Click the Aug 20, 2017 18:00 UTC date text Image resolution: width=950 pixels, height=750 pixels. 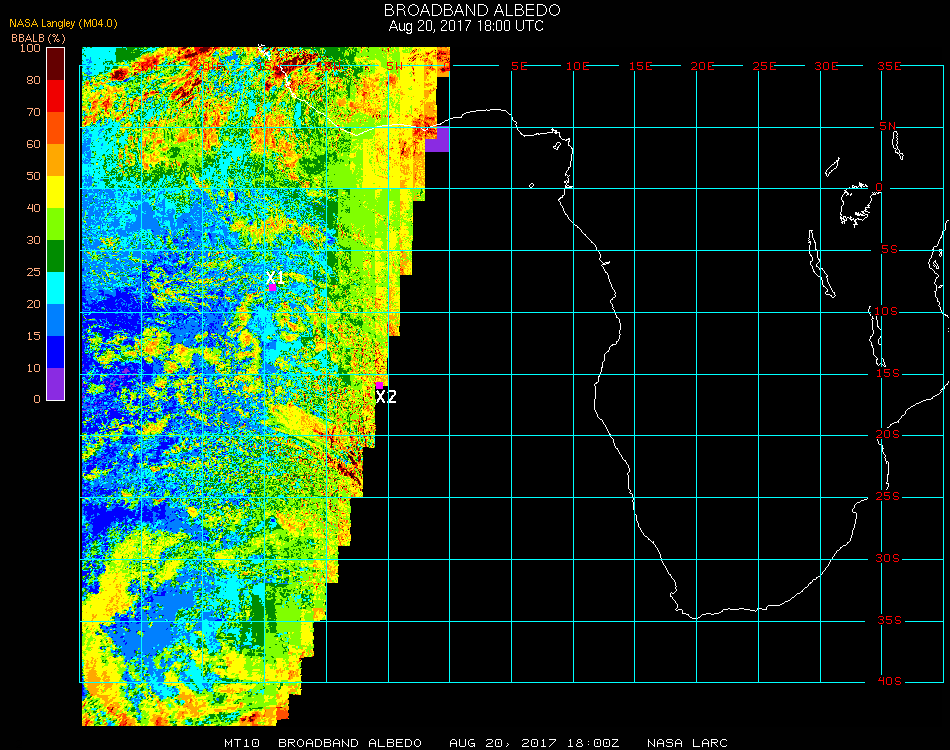tap(466, 26)
